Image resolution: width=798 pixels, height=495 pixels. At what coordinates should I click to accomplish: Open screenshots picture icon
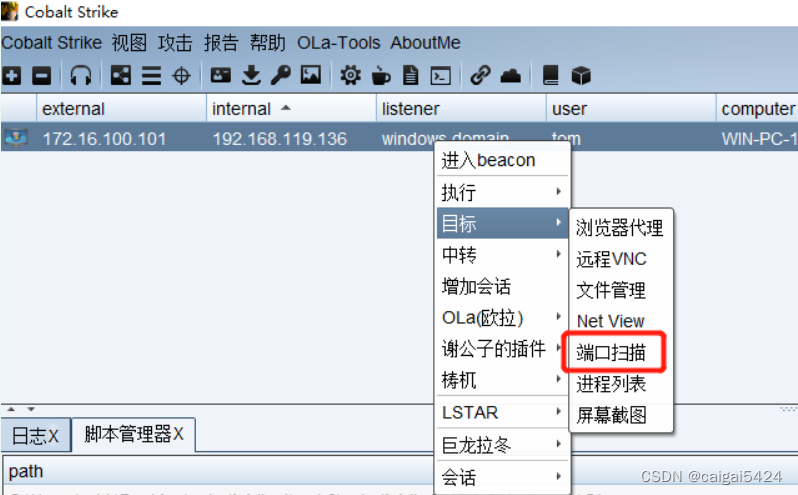click(311, 75)
